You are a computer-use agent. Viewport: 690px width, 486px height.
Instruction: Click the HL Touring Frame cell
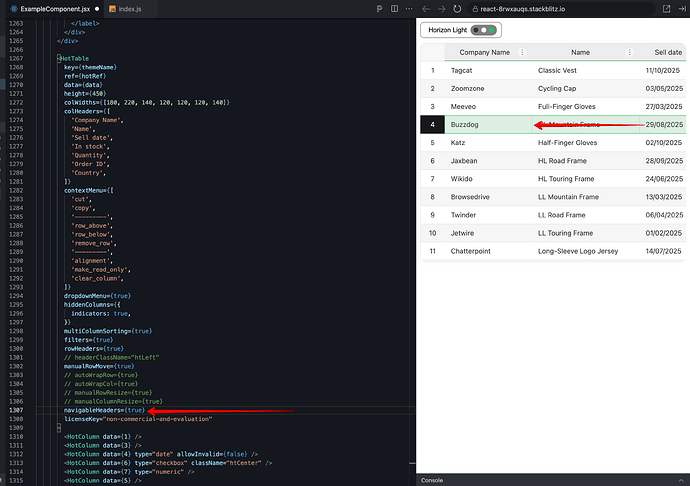tap(586, 179)
